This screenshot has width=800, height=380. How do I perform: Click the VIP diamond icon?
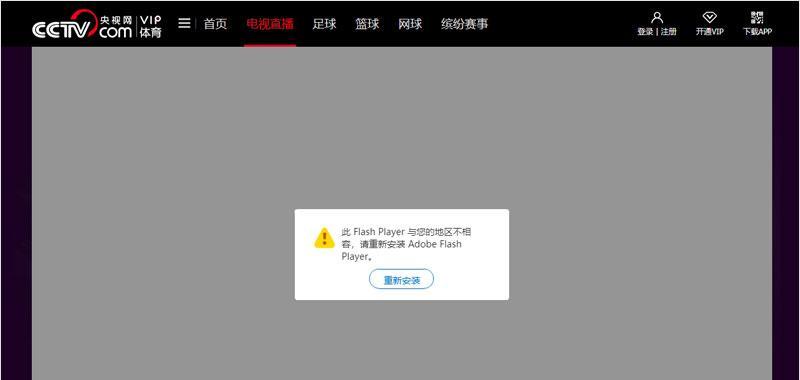(709, 18)
